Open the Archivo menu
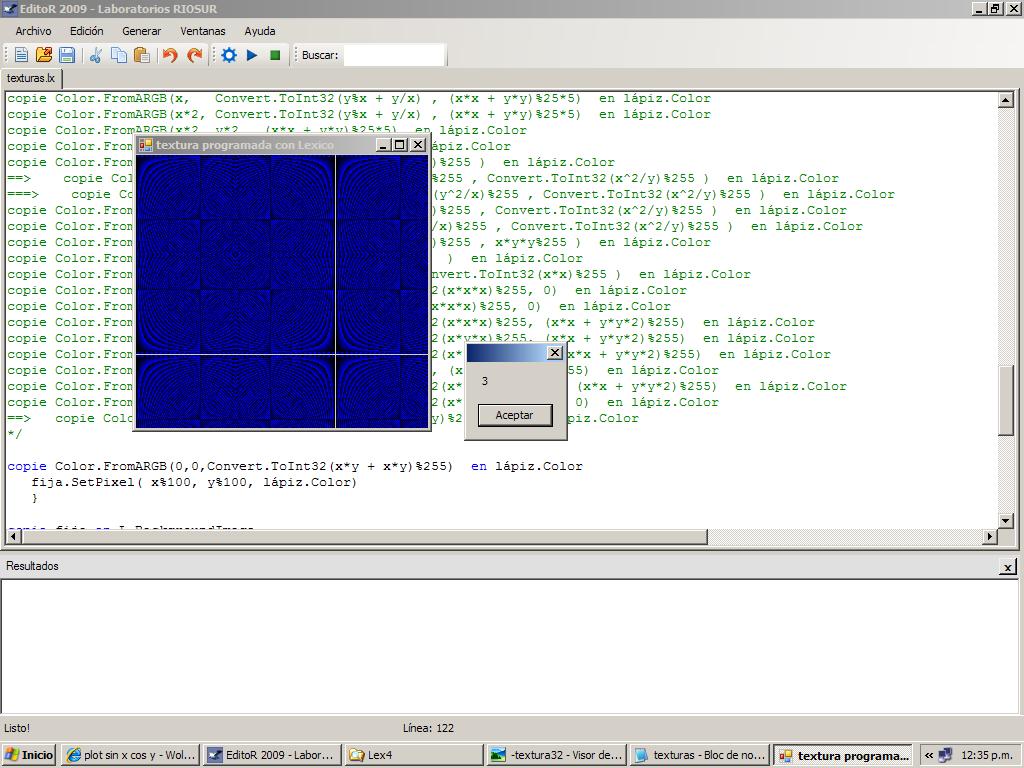Screen dimensions: 1024x768 33,31
